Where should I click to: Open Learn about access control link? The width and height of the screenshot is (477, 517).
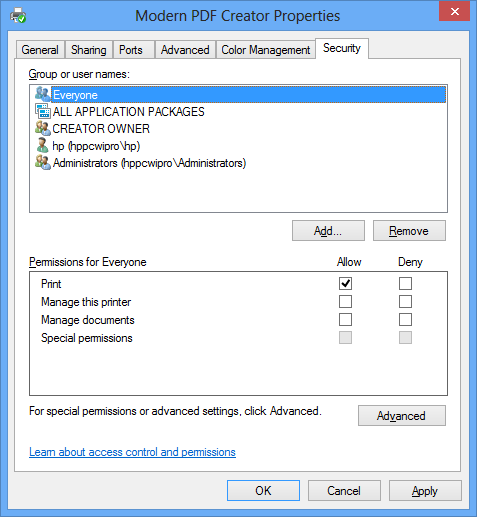[x=132, y=452]
